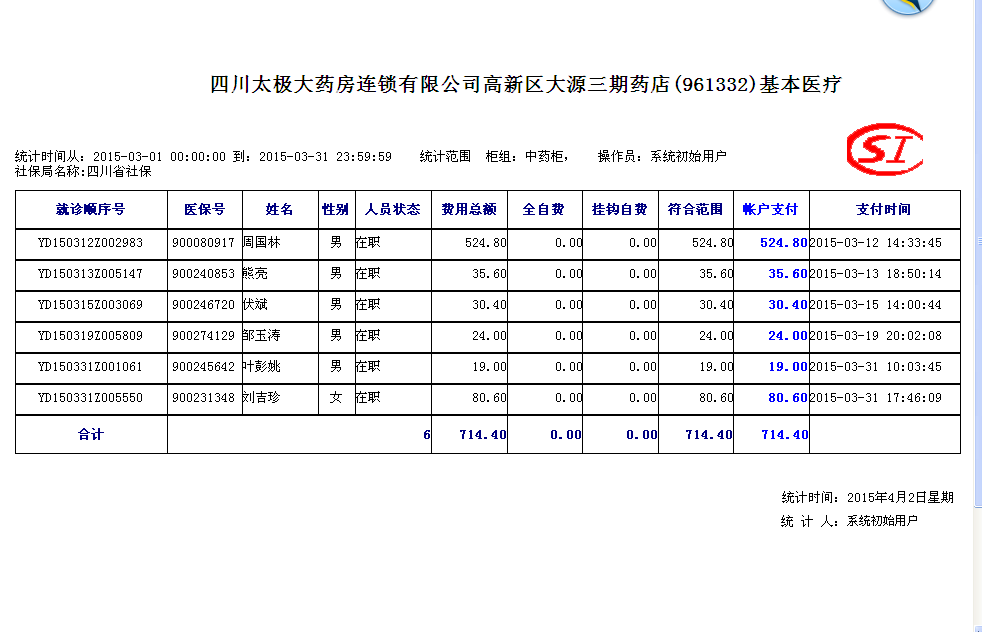Click blue account payment value 30.40
Image resolution: width=982 pixels, height=632 pixels.
[x=788, y=305]
